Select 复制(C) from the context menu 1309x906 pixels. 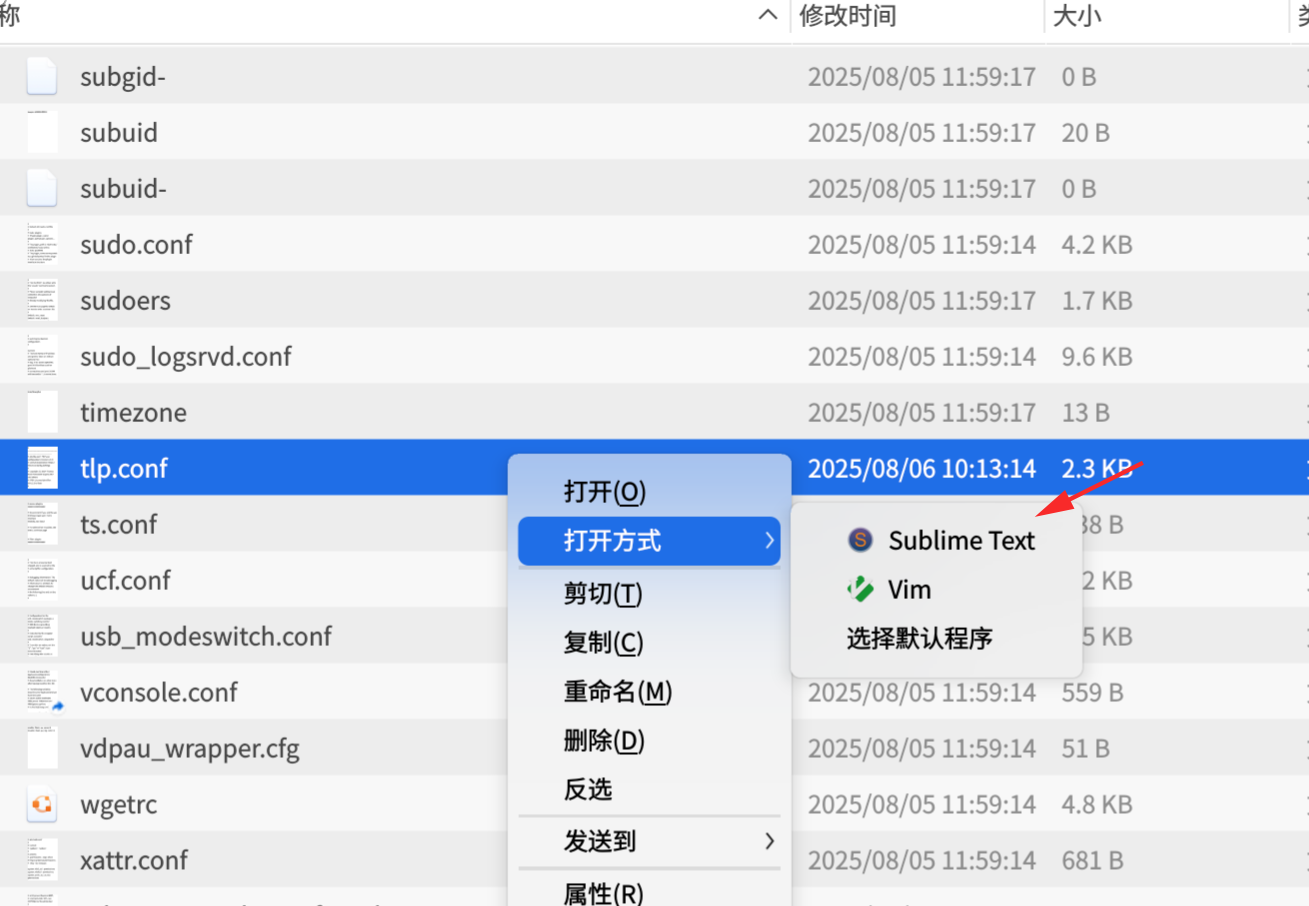(603, 642)
